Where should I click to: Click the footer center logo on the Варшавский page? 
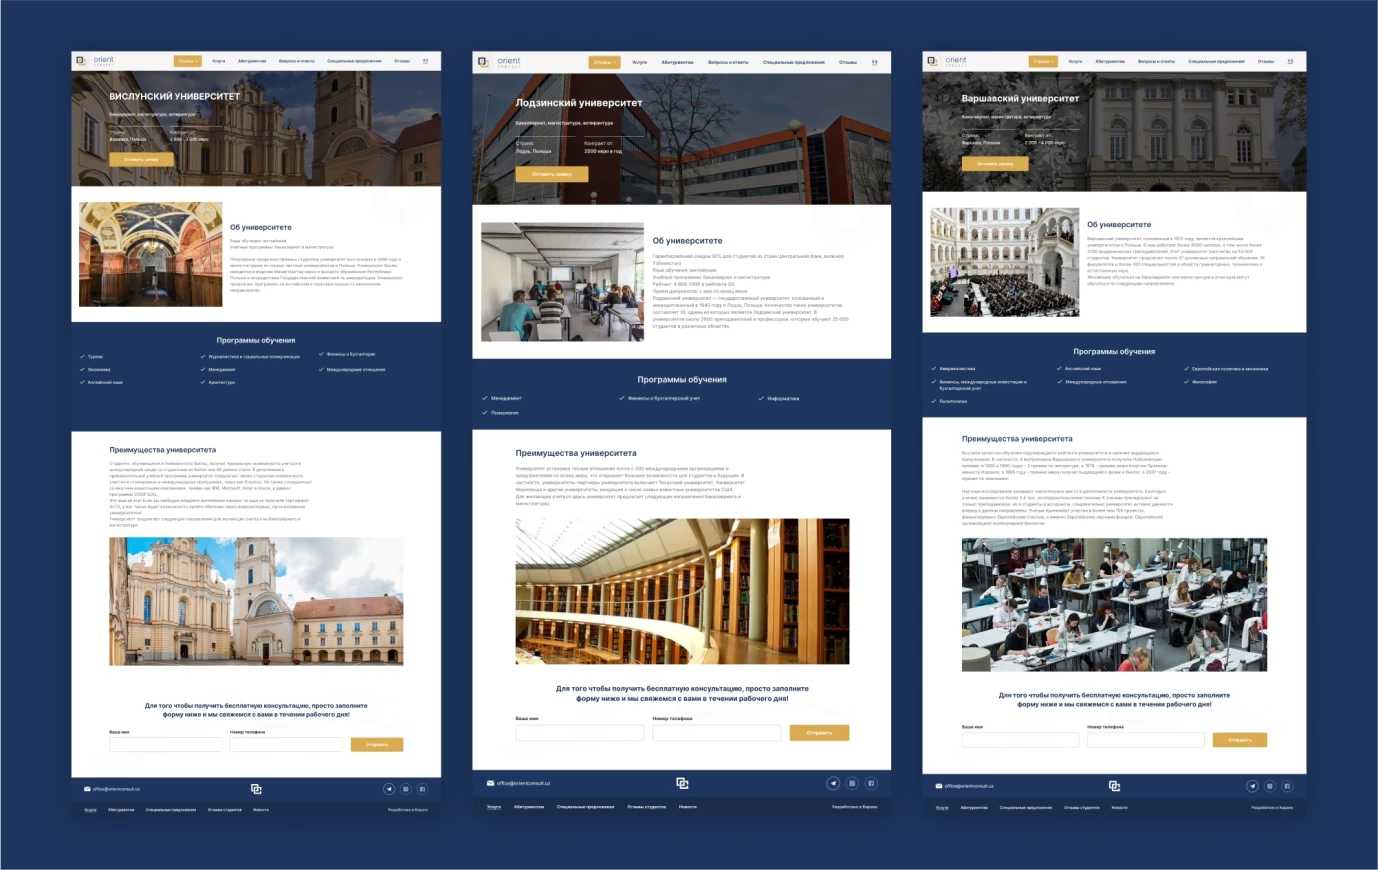[x=1114, y=786]
